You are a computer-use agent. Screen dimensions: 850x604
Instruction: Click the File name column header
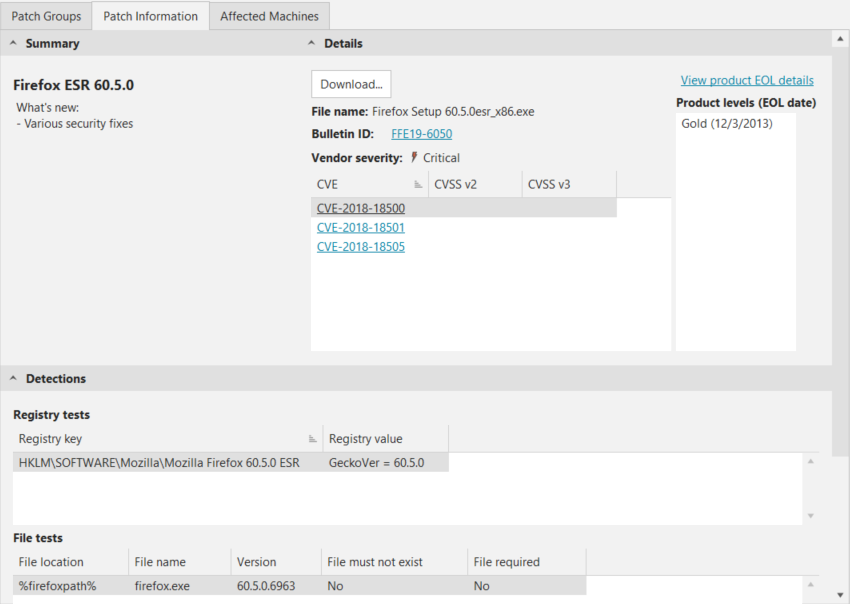tap(179, 562)
